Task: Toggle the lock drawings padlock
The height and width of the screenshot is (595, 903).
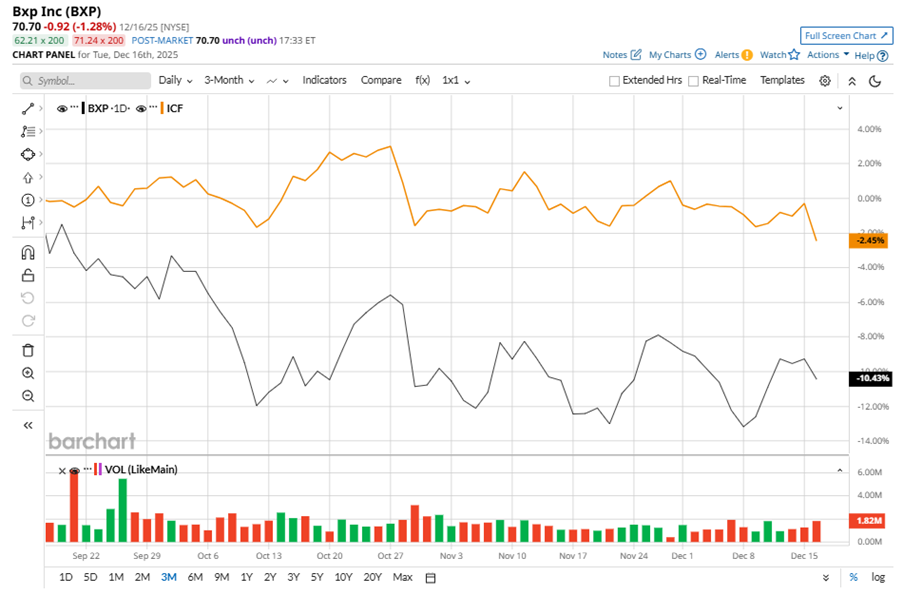Action: pos(28,275)
